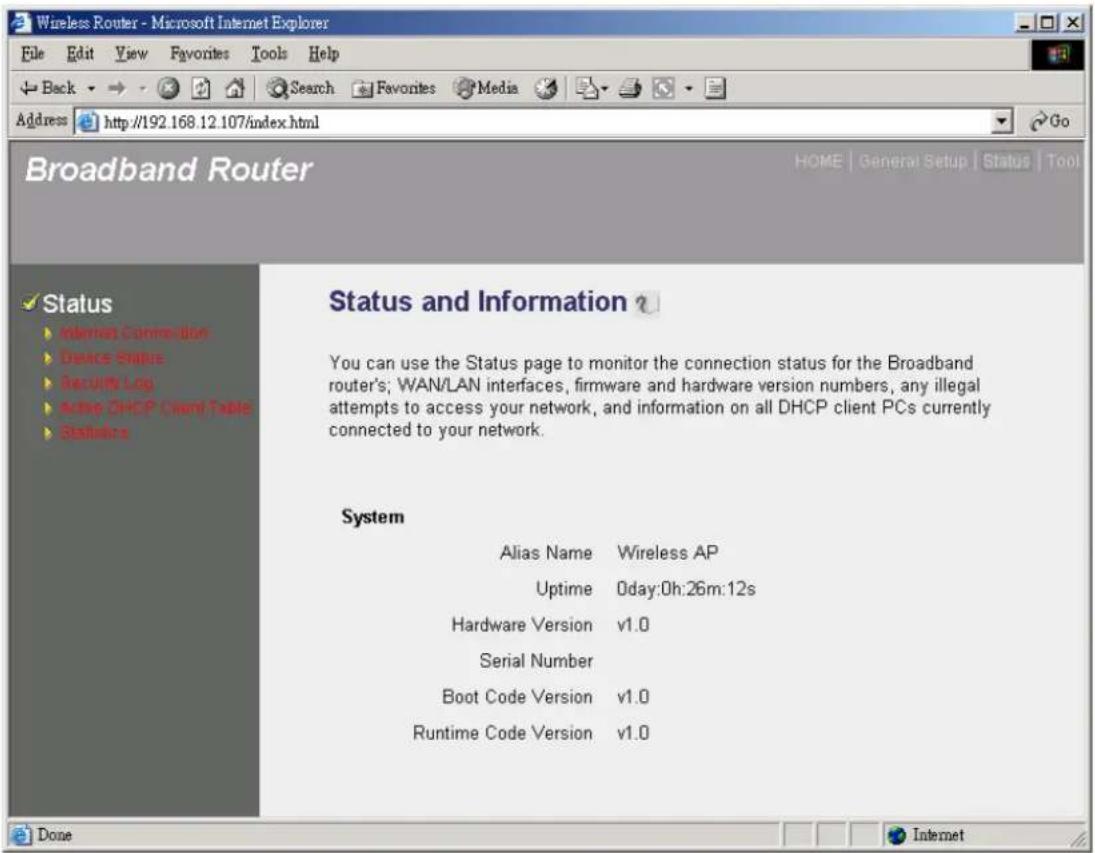Click the yellow arrow beside Internet Connection

pyautogui.click(x=48, y=333)
